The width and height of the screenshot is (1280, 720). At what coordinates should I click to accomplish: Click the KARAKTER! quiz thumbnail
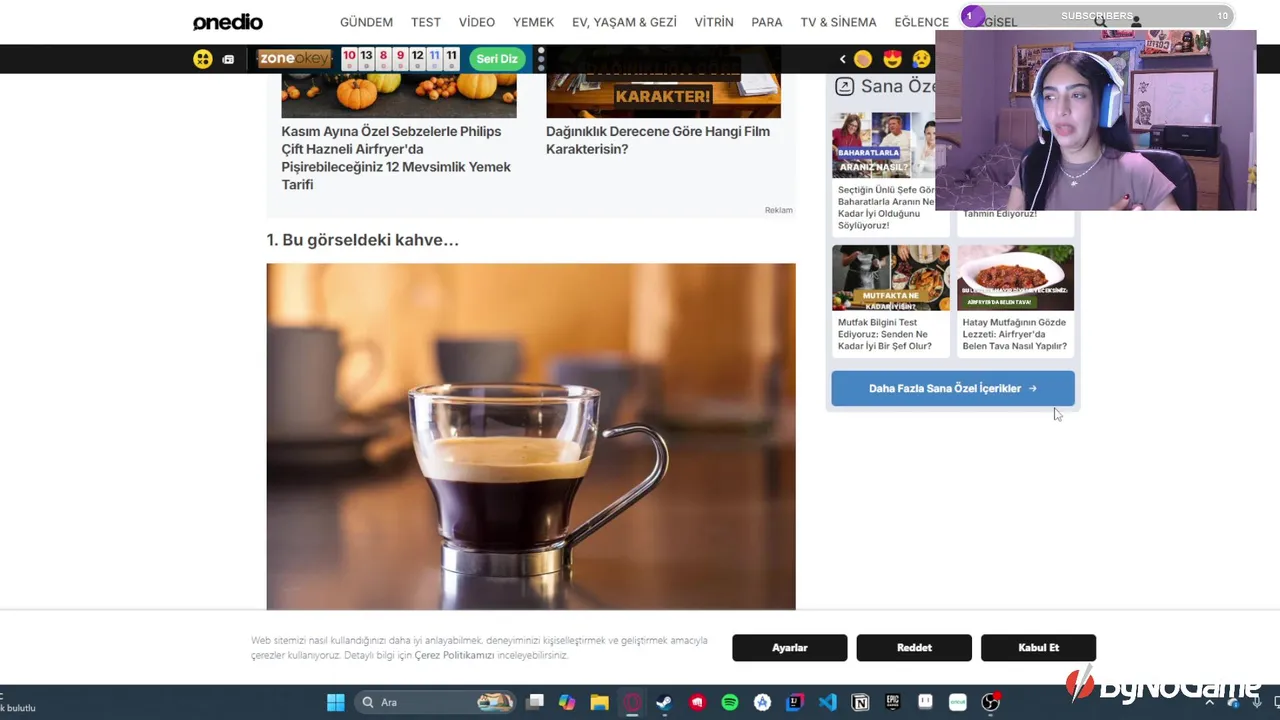(x=663, y=96)
